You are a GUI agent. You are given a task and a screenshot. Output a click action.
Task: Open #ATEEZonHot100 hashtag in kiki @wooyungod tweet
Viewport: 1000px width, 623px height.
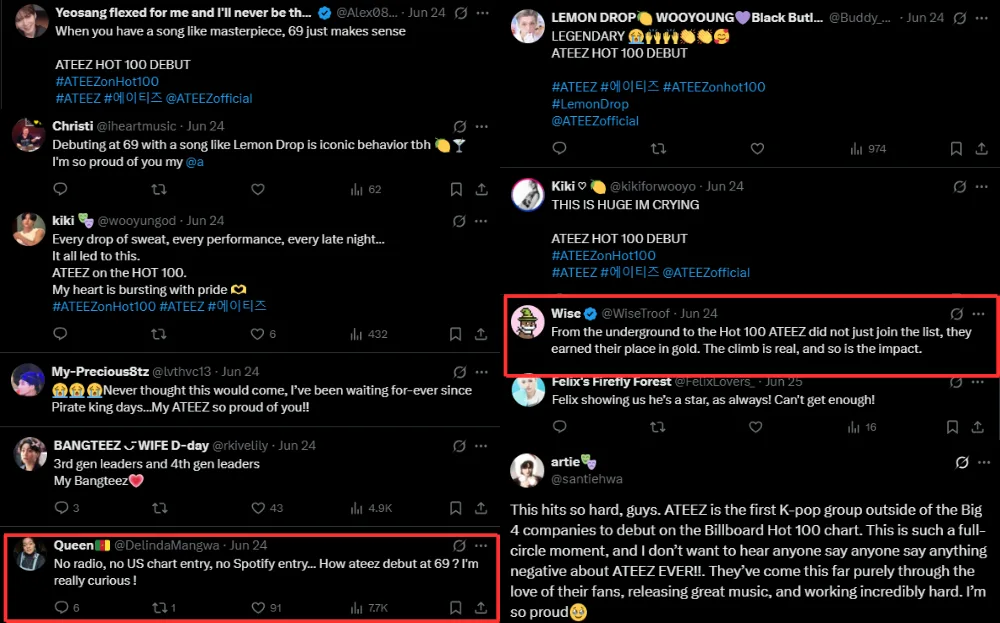pos(104,306)
